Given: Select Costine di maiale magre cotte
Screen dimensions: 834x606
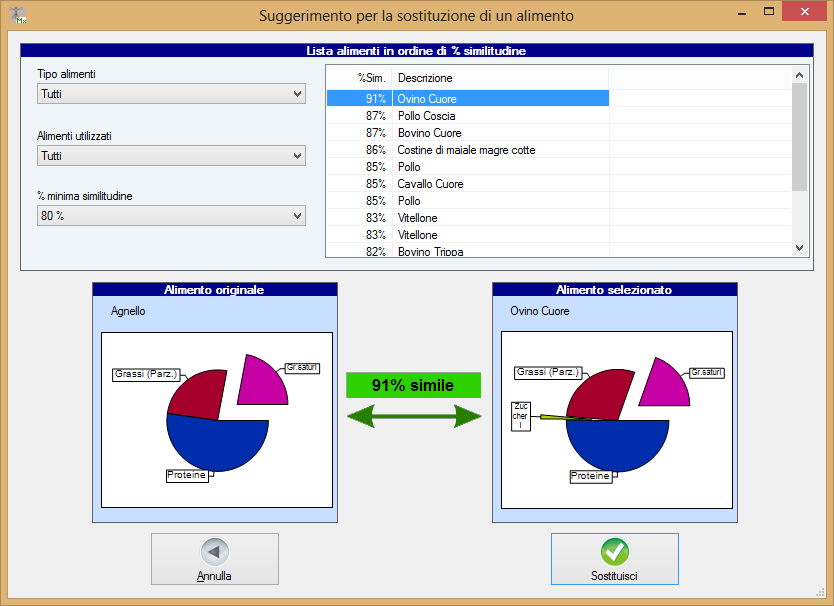Looking at the screenshot, I should coord(465,150).
